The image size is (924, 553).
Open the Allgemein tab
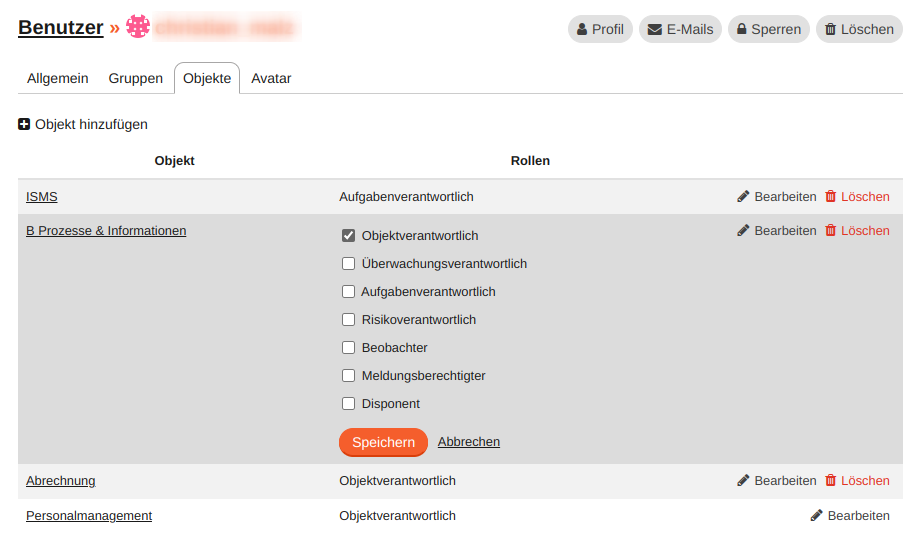pyautogui.click(x=58, y=78)
